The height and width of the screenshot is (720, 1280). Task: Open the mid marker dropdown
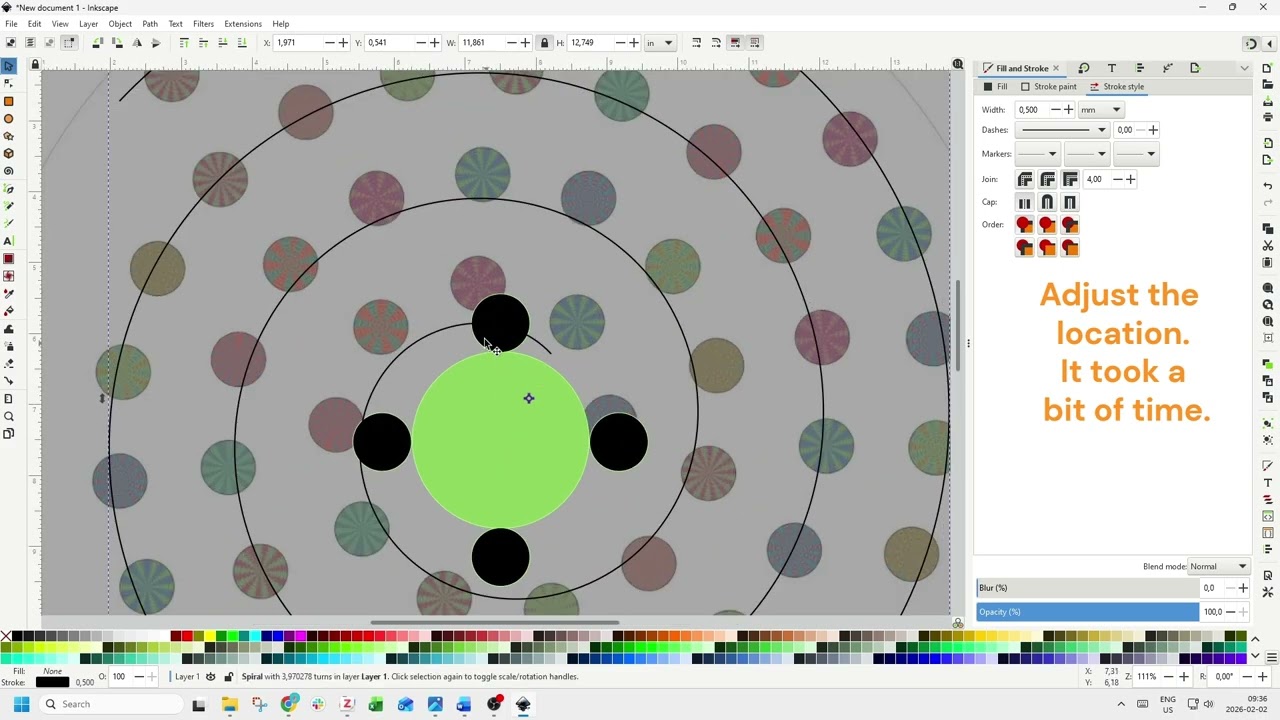click(x=1086, y=154)
